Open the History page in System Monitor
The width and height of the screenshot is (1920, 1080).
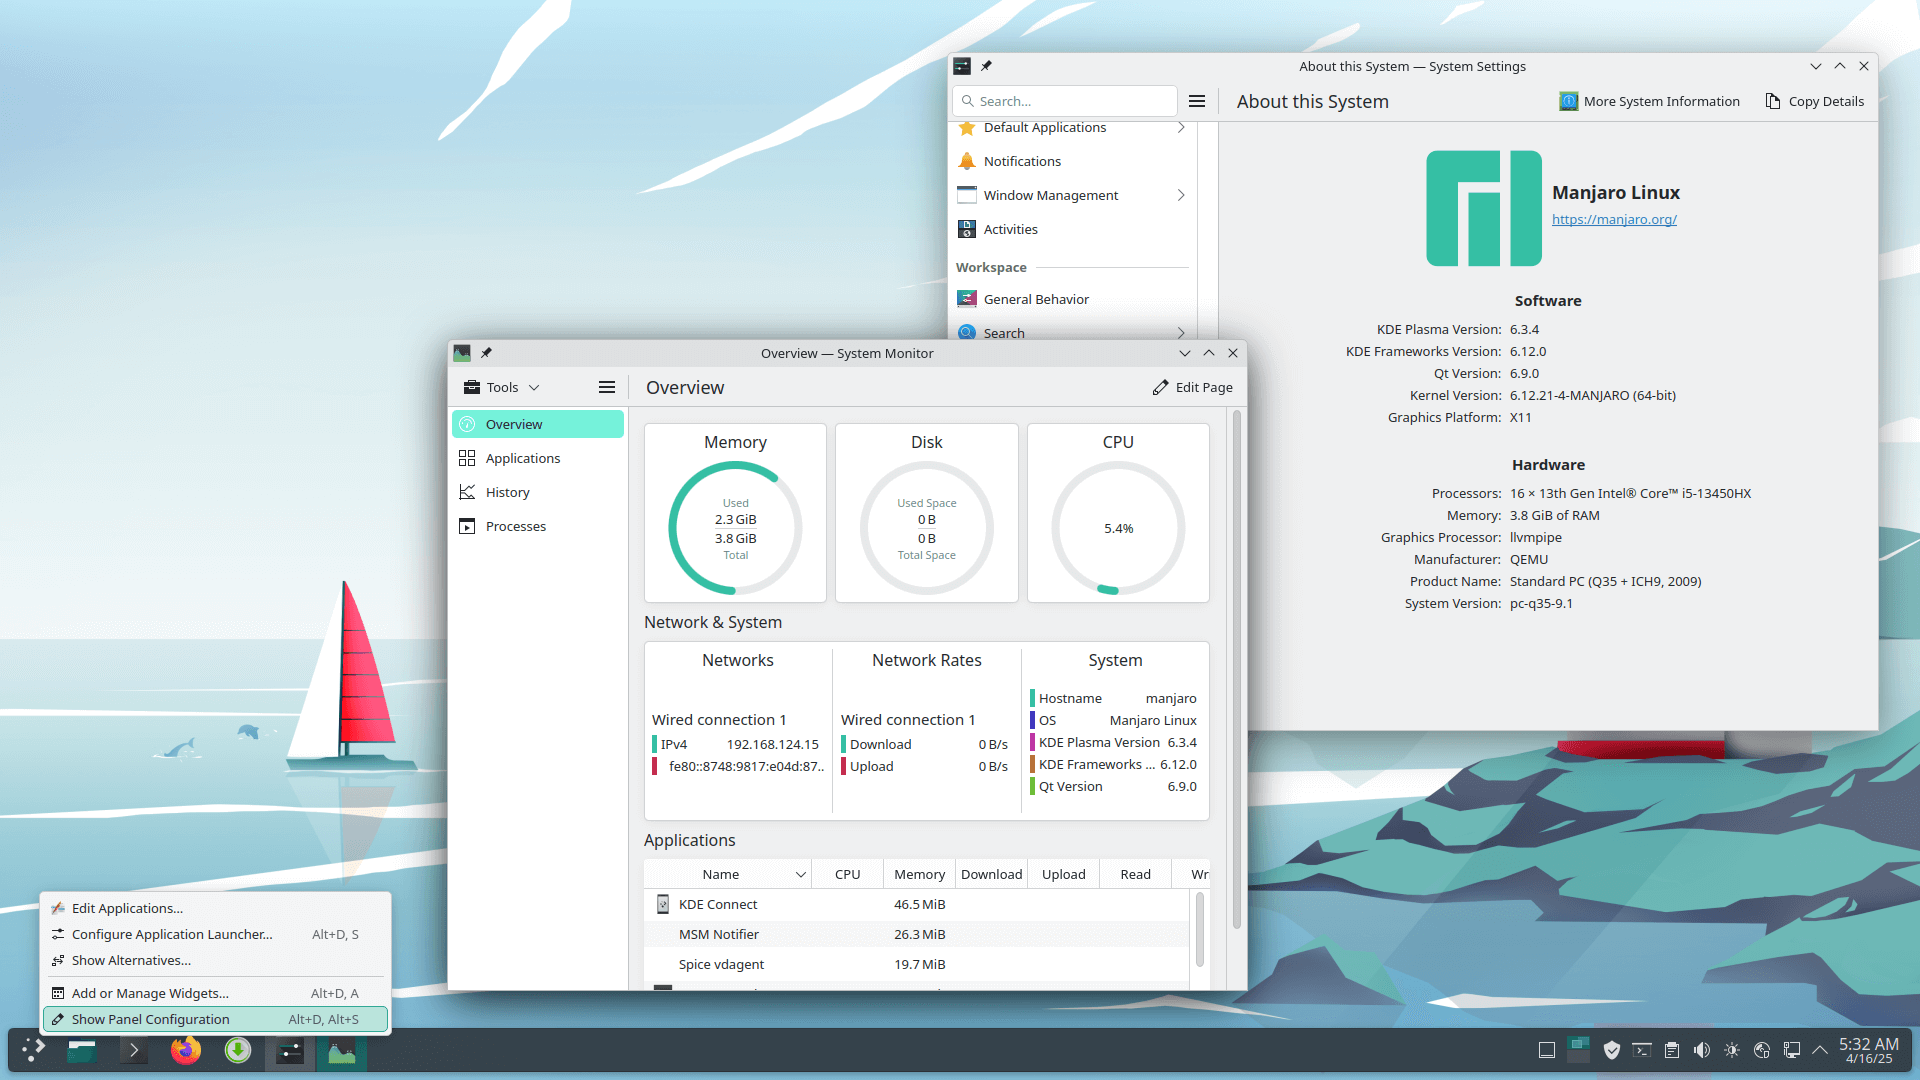[507, 492]
